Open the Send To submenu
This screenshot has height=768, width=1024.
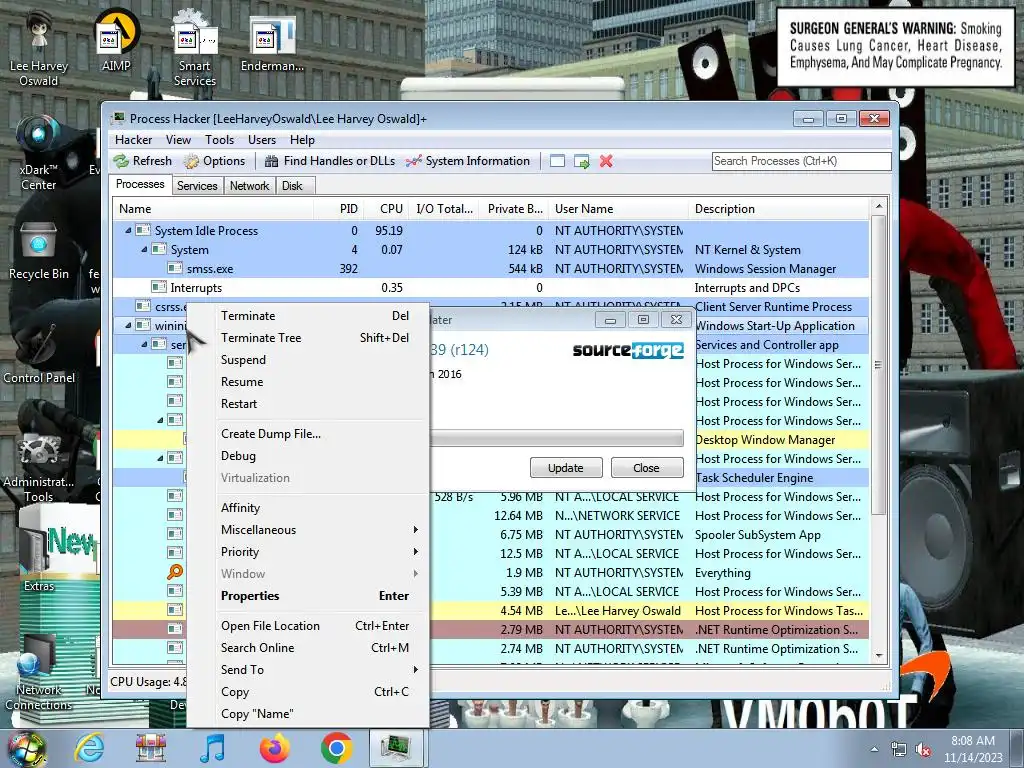click(319, 669)
